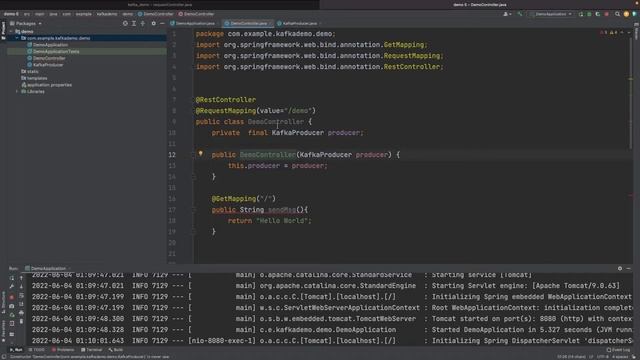
Task: Select DemoController class in project tree
Action: [46, 58]
